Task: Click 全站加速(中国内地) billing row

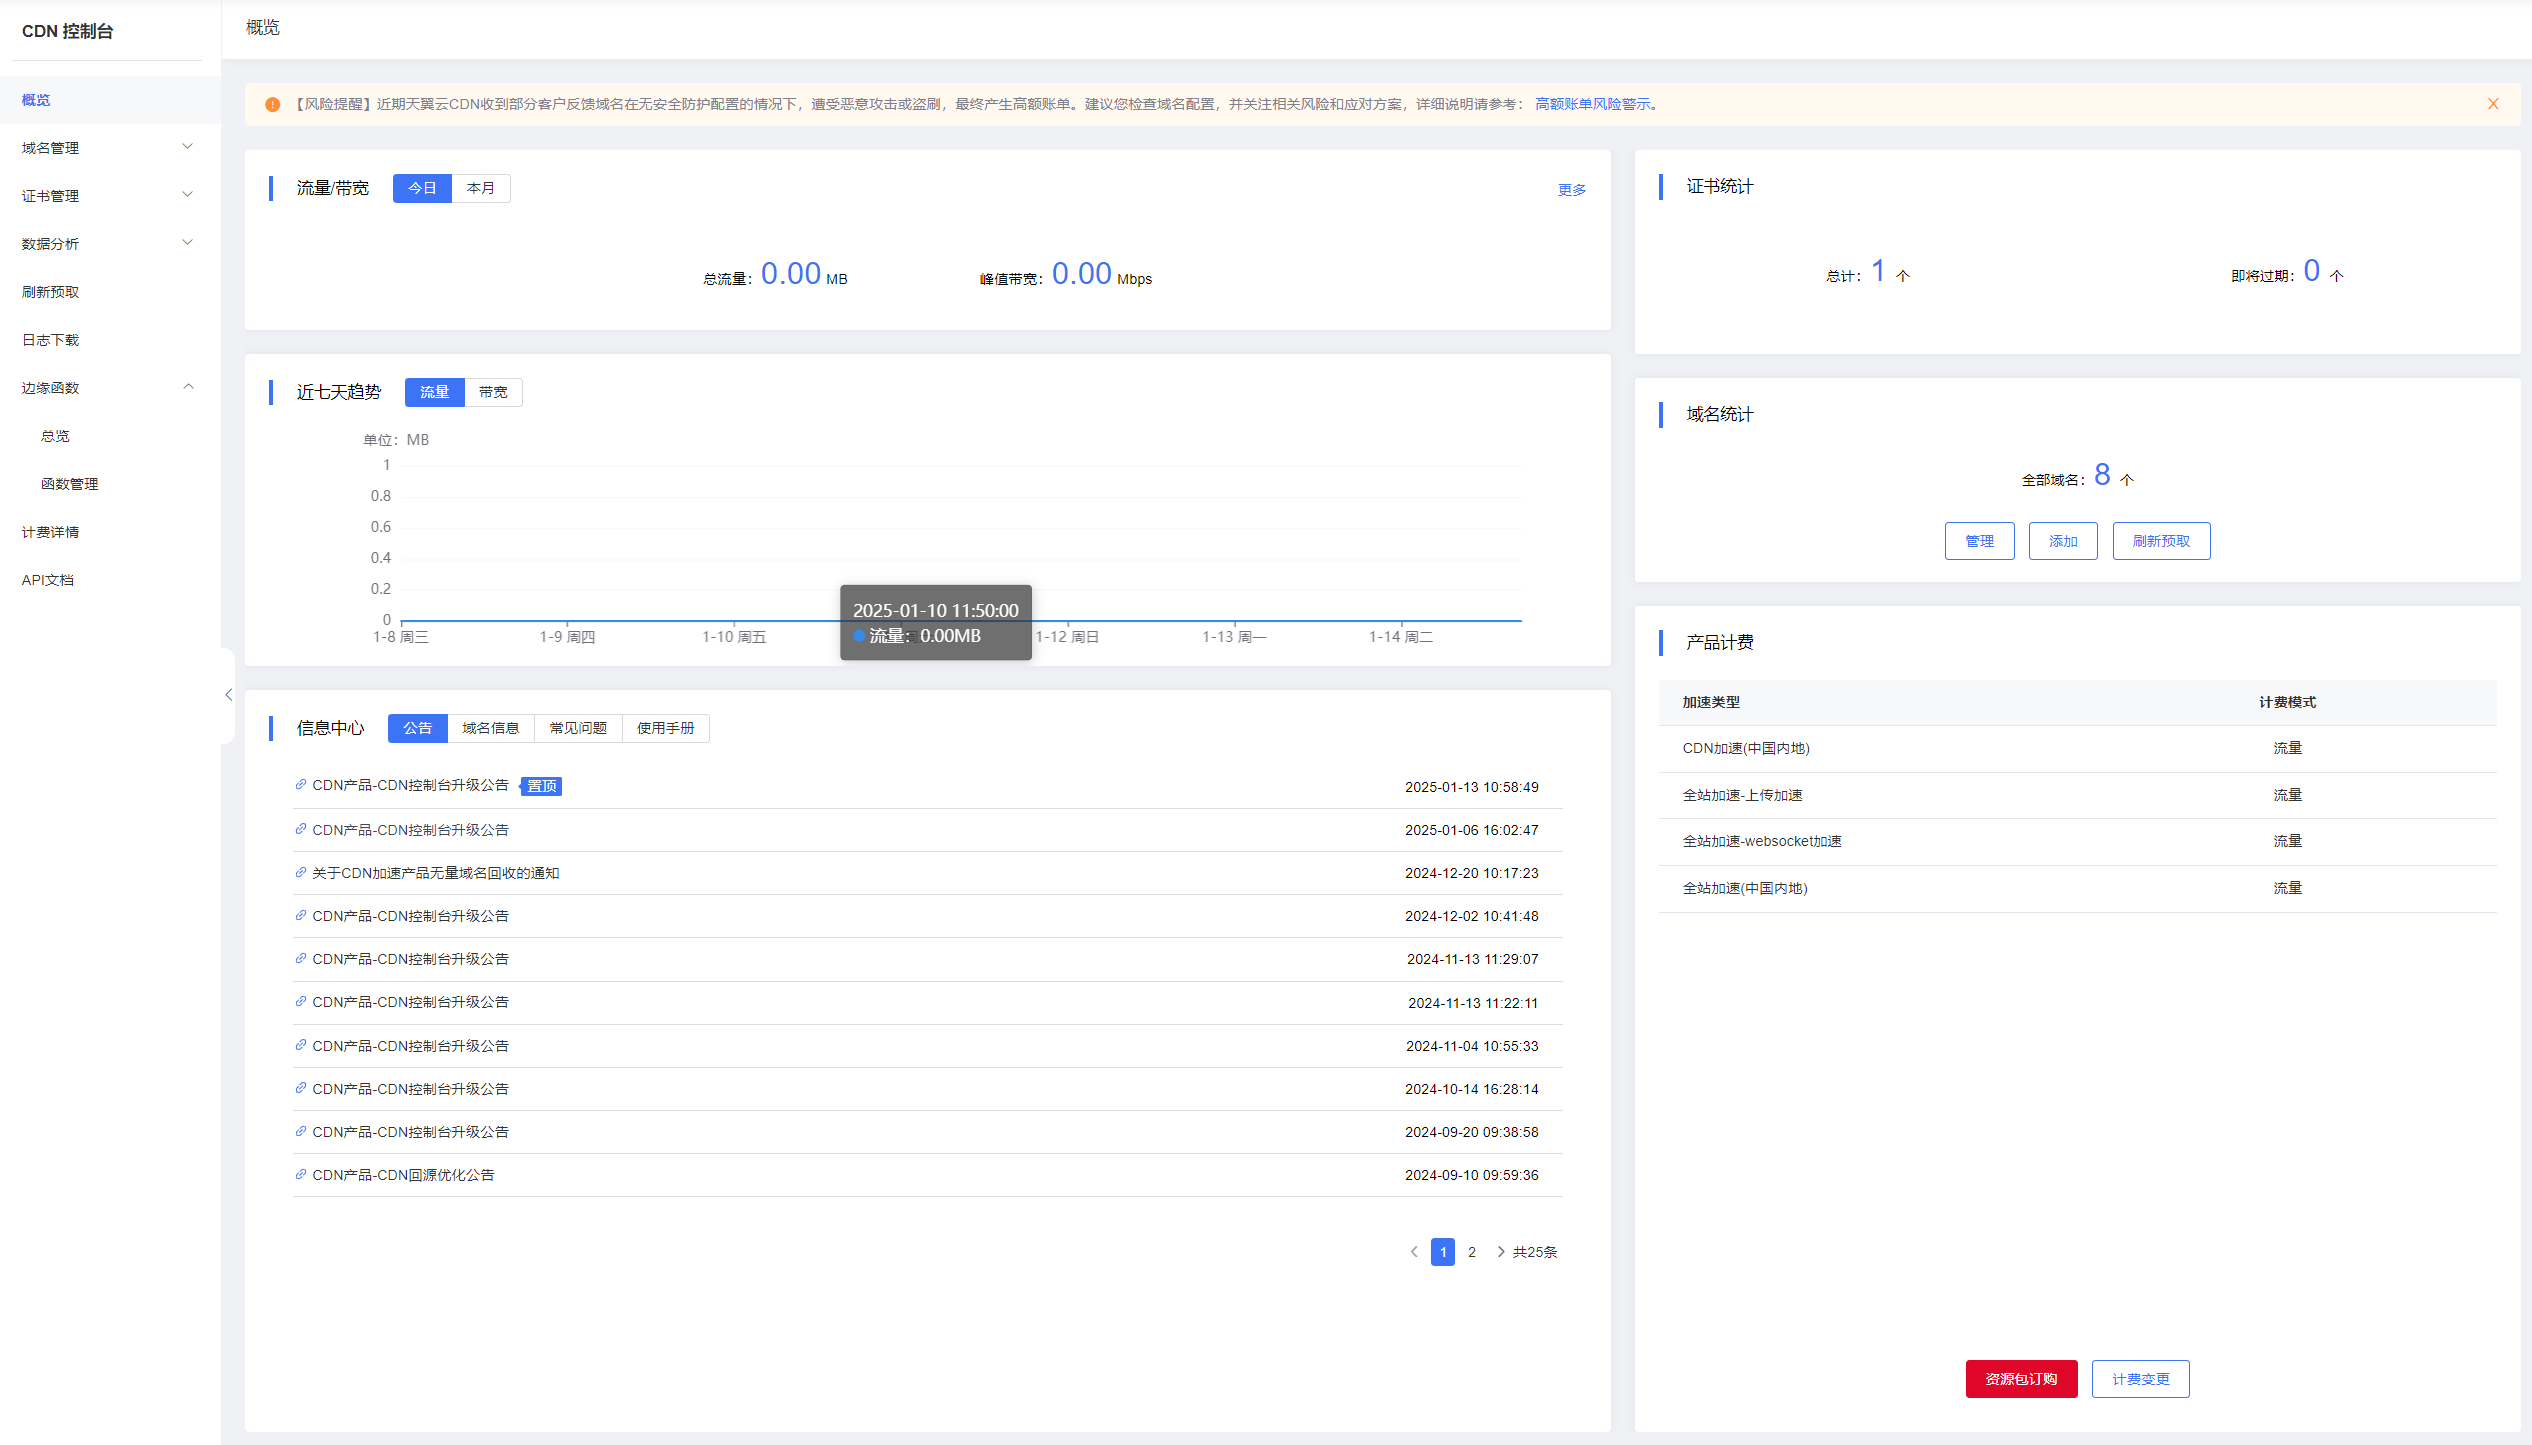Action: click(2077, 889)
